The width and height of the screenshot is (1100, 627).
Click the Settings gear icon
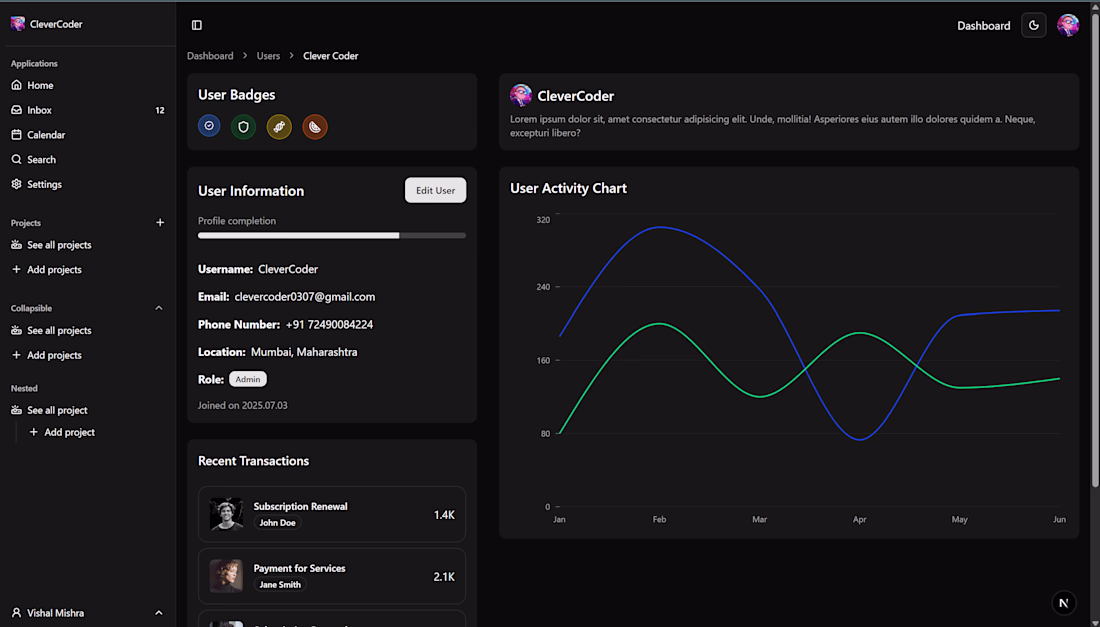pos(17,184)
